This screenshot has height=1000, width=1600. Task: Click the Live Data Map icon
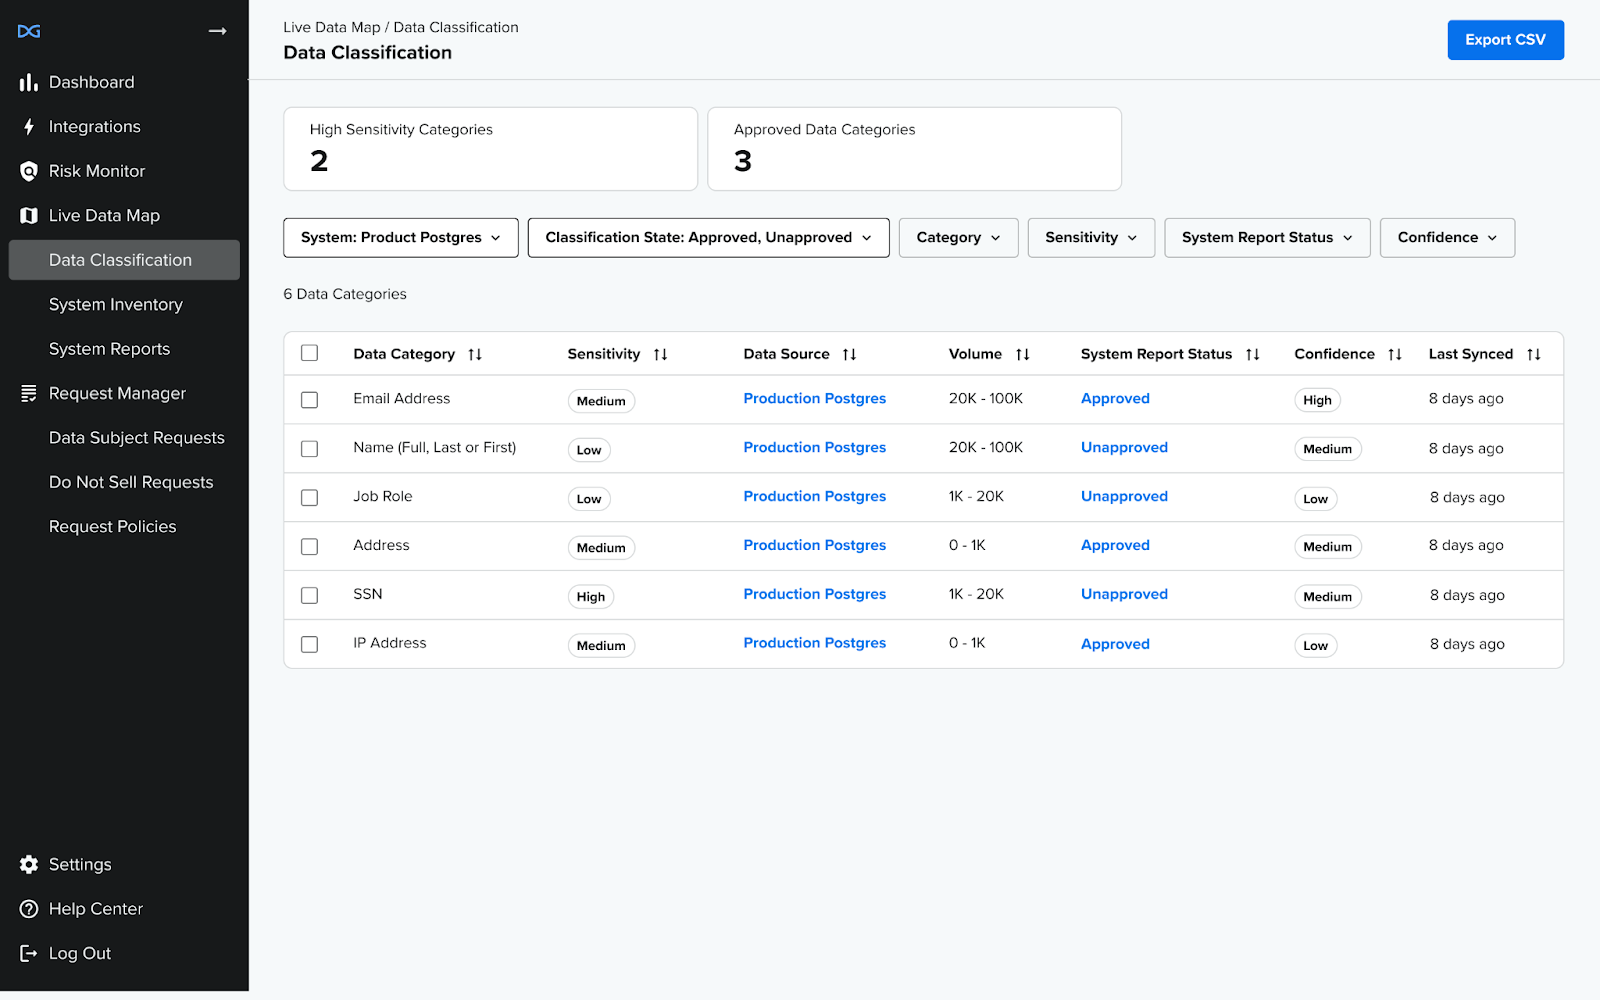[x=29, y=215]
